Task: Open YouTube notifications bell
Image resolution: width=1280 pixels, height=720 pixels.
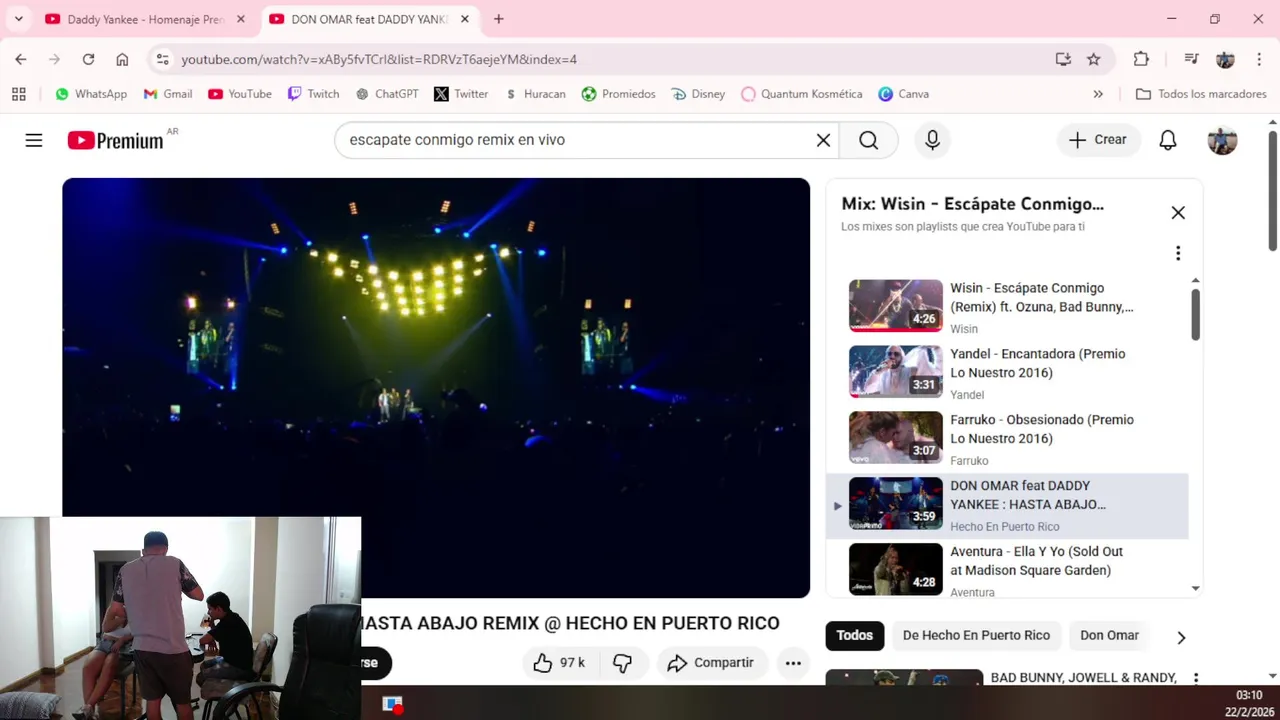Action: click(1167, 140)
